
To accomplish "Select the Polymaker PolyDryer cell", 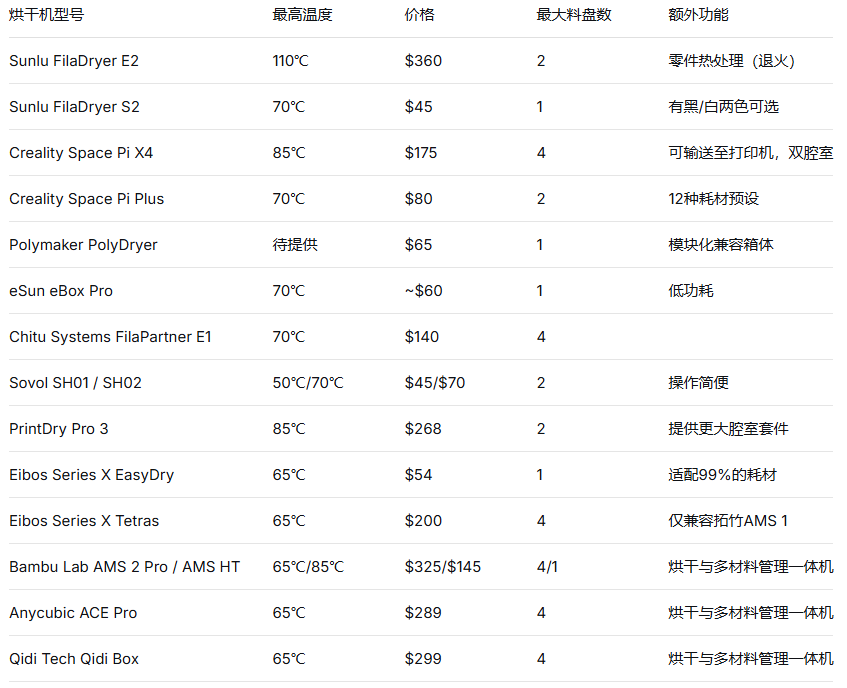I will coord(83,245).
